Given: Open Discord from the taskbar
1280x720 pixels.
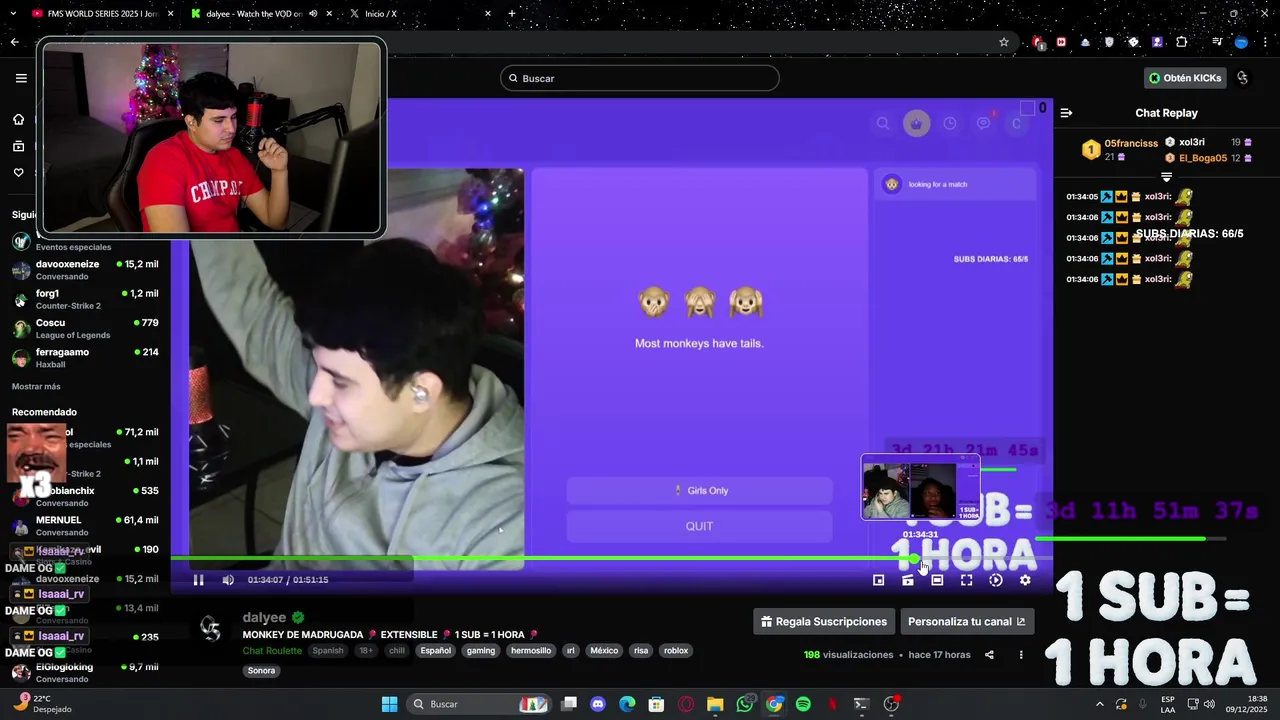Looking at the screenshot, I should click(598, 704).
